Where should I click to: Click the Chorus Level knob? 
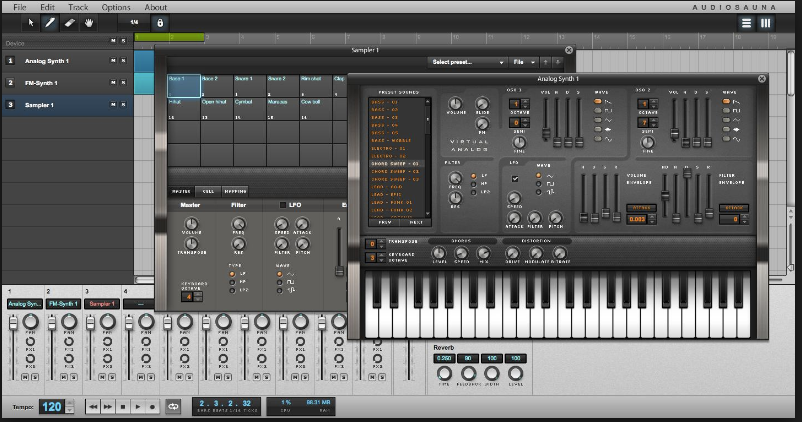point(439,253)
